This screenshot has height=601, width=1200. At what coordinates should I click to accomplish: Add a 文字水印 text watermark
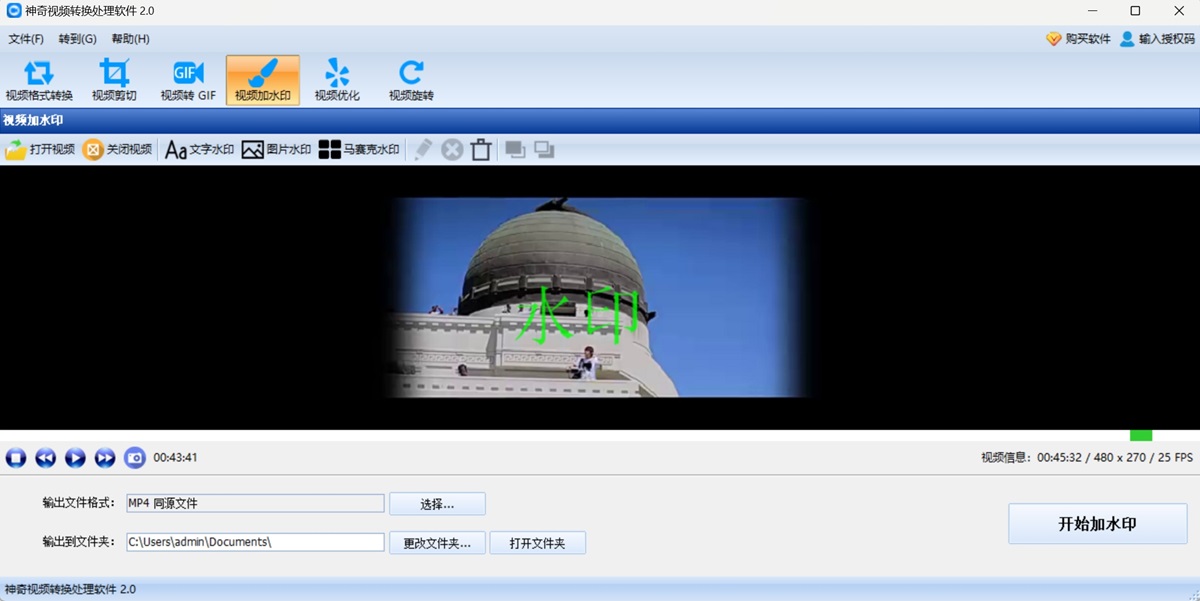[x=199, y=150]
